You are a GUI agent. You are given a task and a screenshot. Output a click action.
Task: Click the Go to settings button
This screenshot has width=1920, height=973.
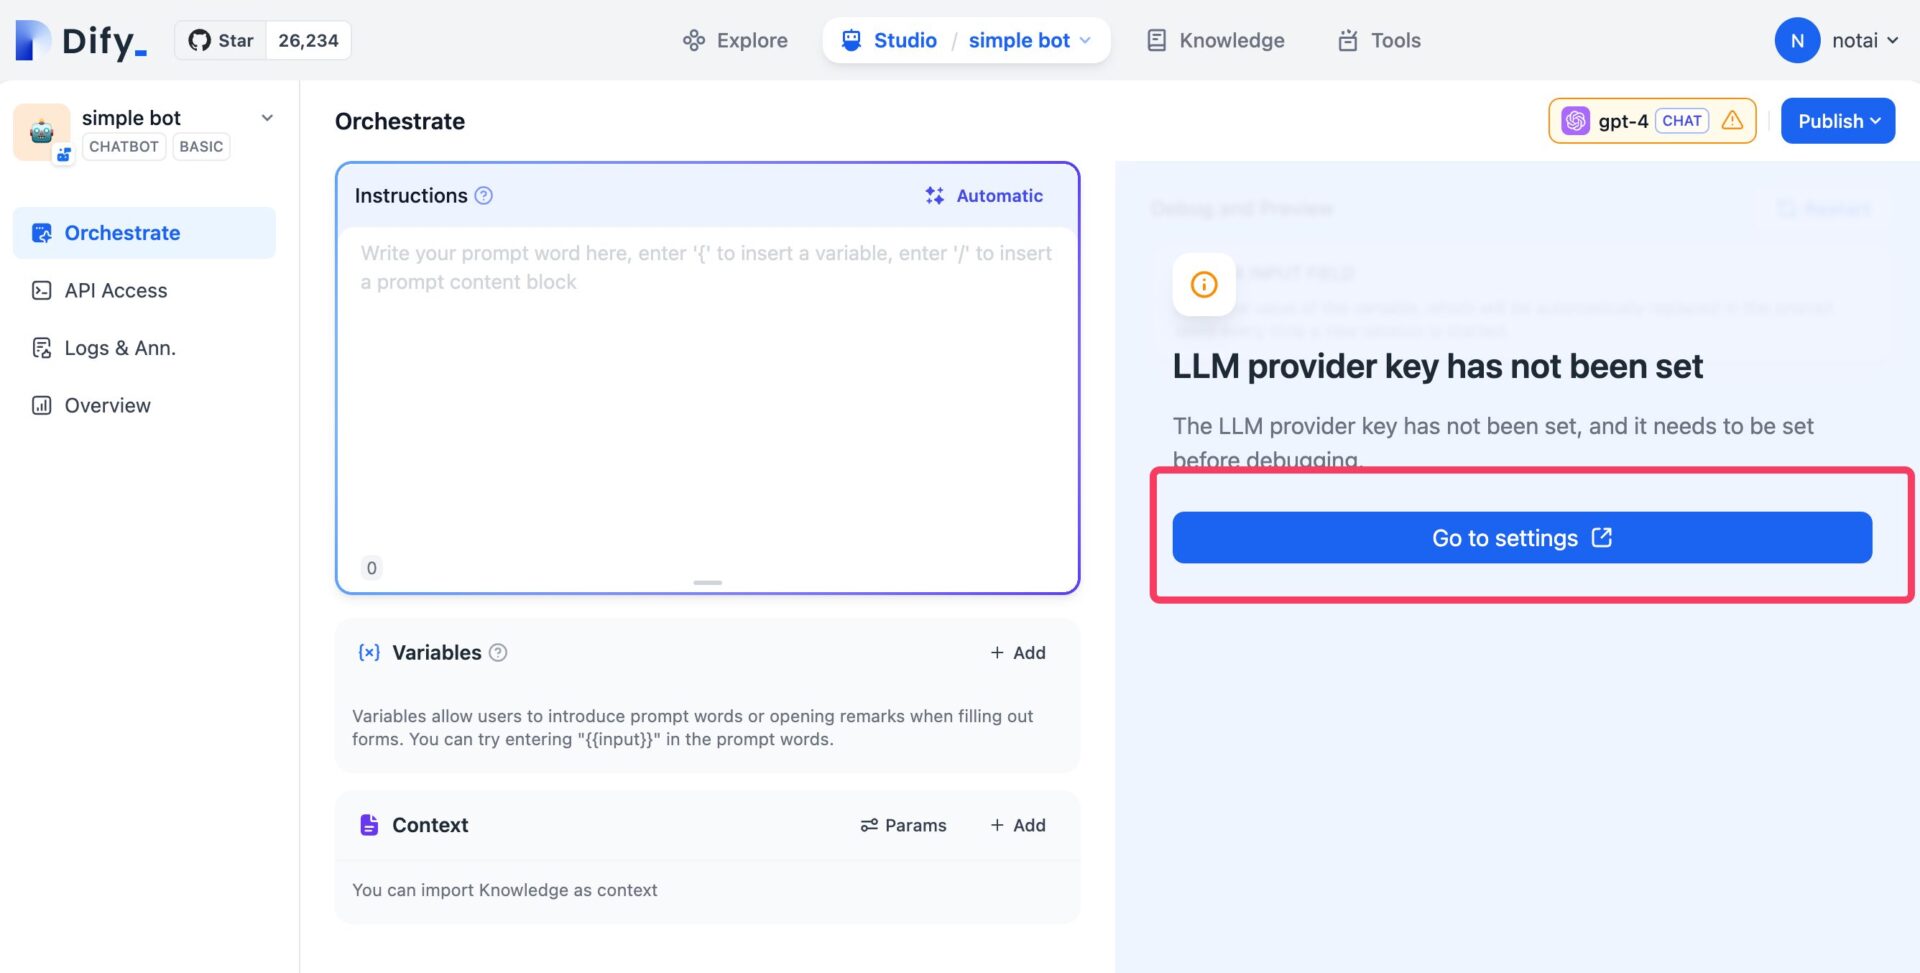(x=1521, y=538)
